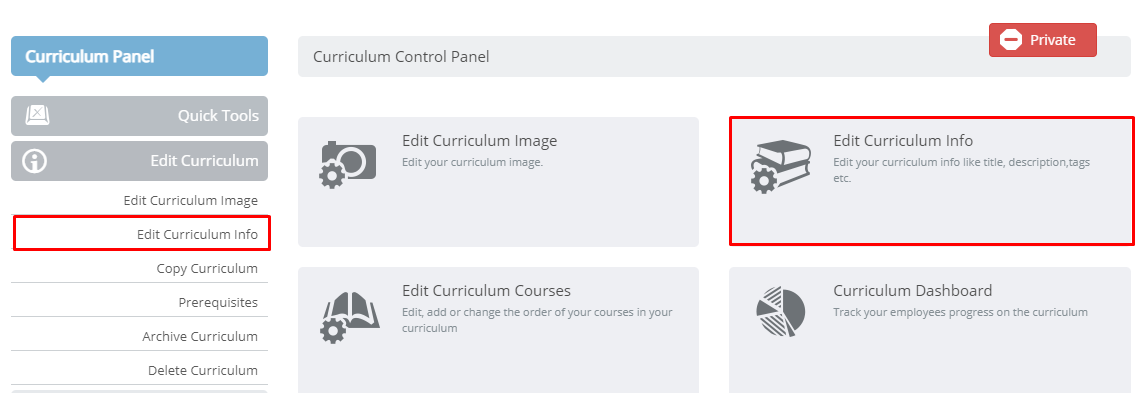Viewport: 1141px width, 393px height.
Task: Open the Curriculum Panel header
Action: (x=139, y=56)
